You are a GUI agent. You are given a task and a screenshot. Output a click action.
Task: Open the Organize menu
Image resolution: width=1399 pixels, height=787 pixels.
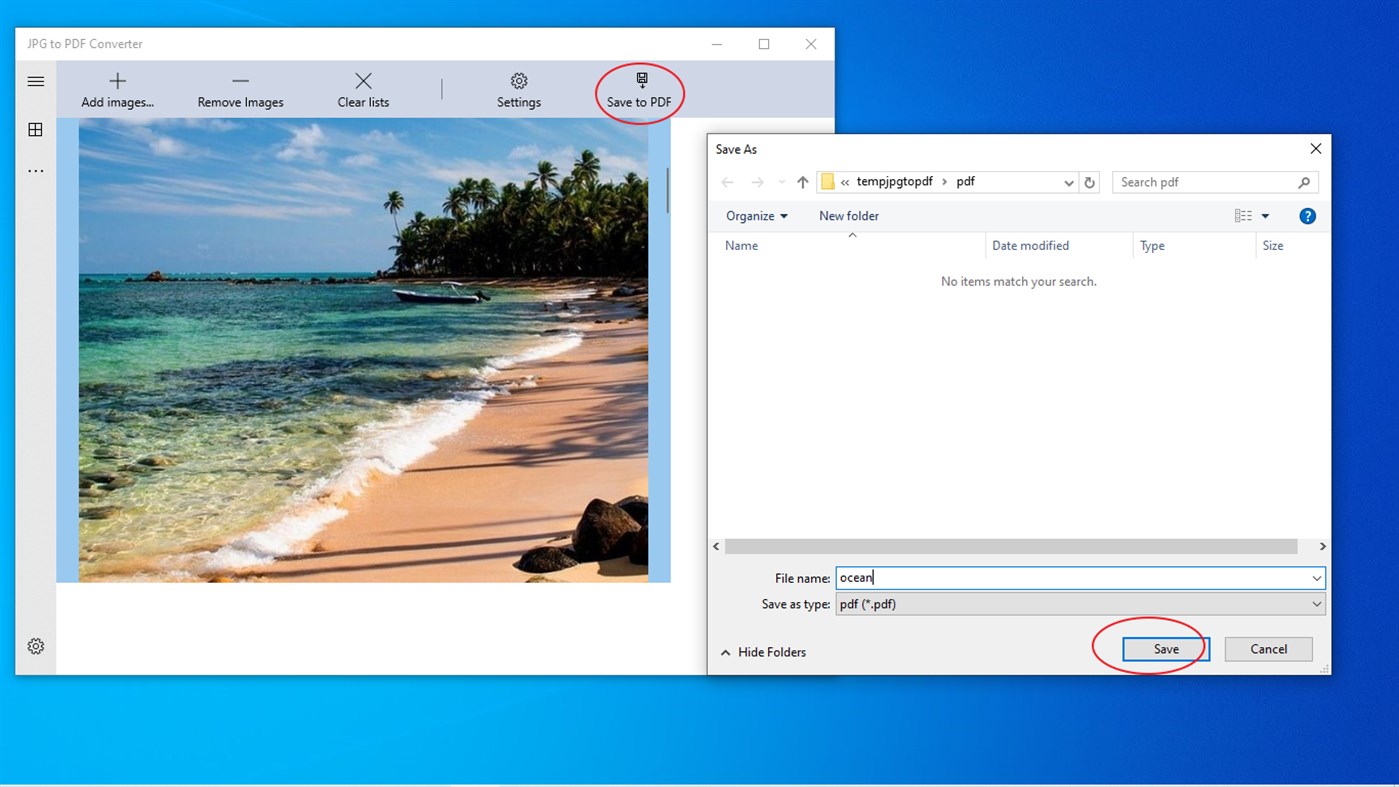[755, 215]
